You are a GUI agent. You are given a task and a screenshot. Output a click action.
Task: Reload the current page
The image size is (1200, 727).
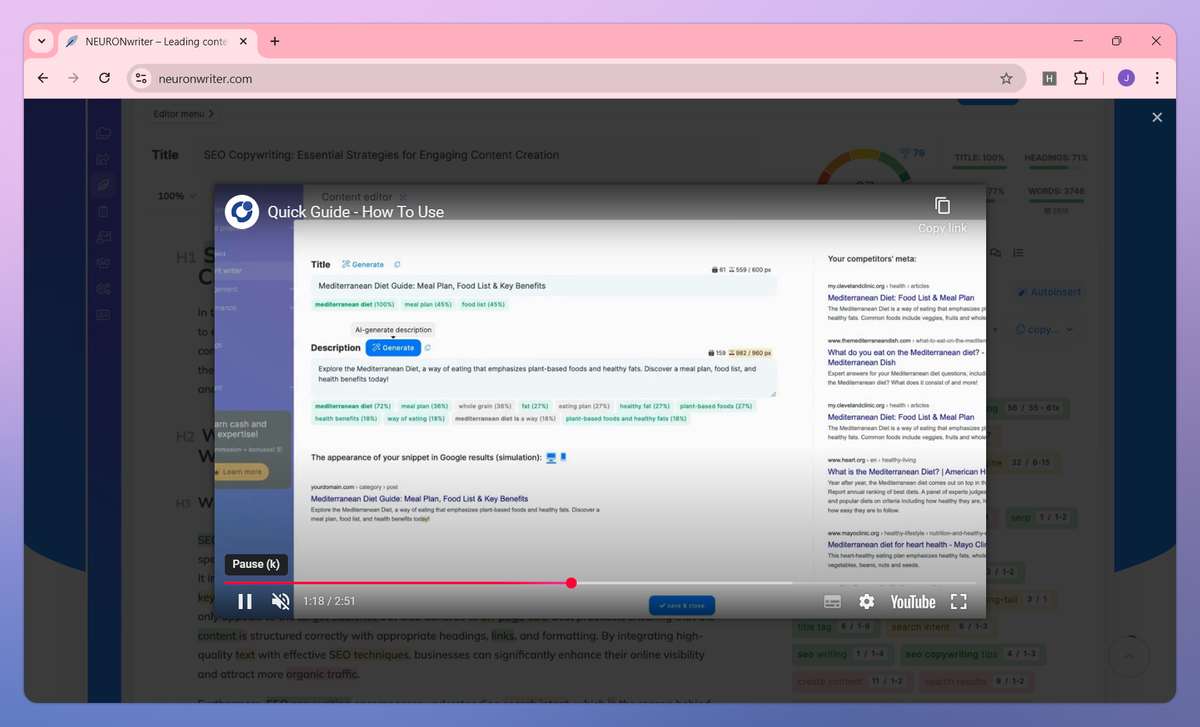pos(105,78)
